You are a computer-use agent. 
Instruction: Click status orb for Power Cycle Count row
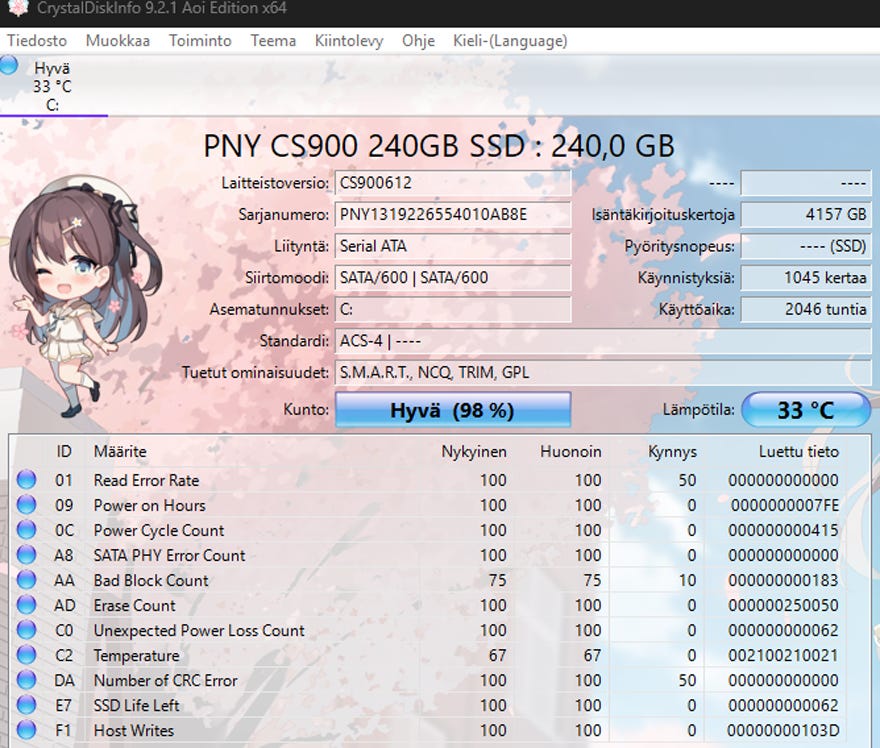click(26, 530)
